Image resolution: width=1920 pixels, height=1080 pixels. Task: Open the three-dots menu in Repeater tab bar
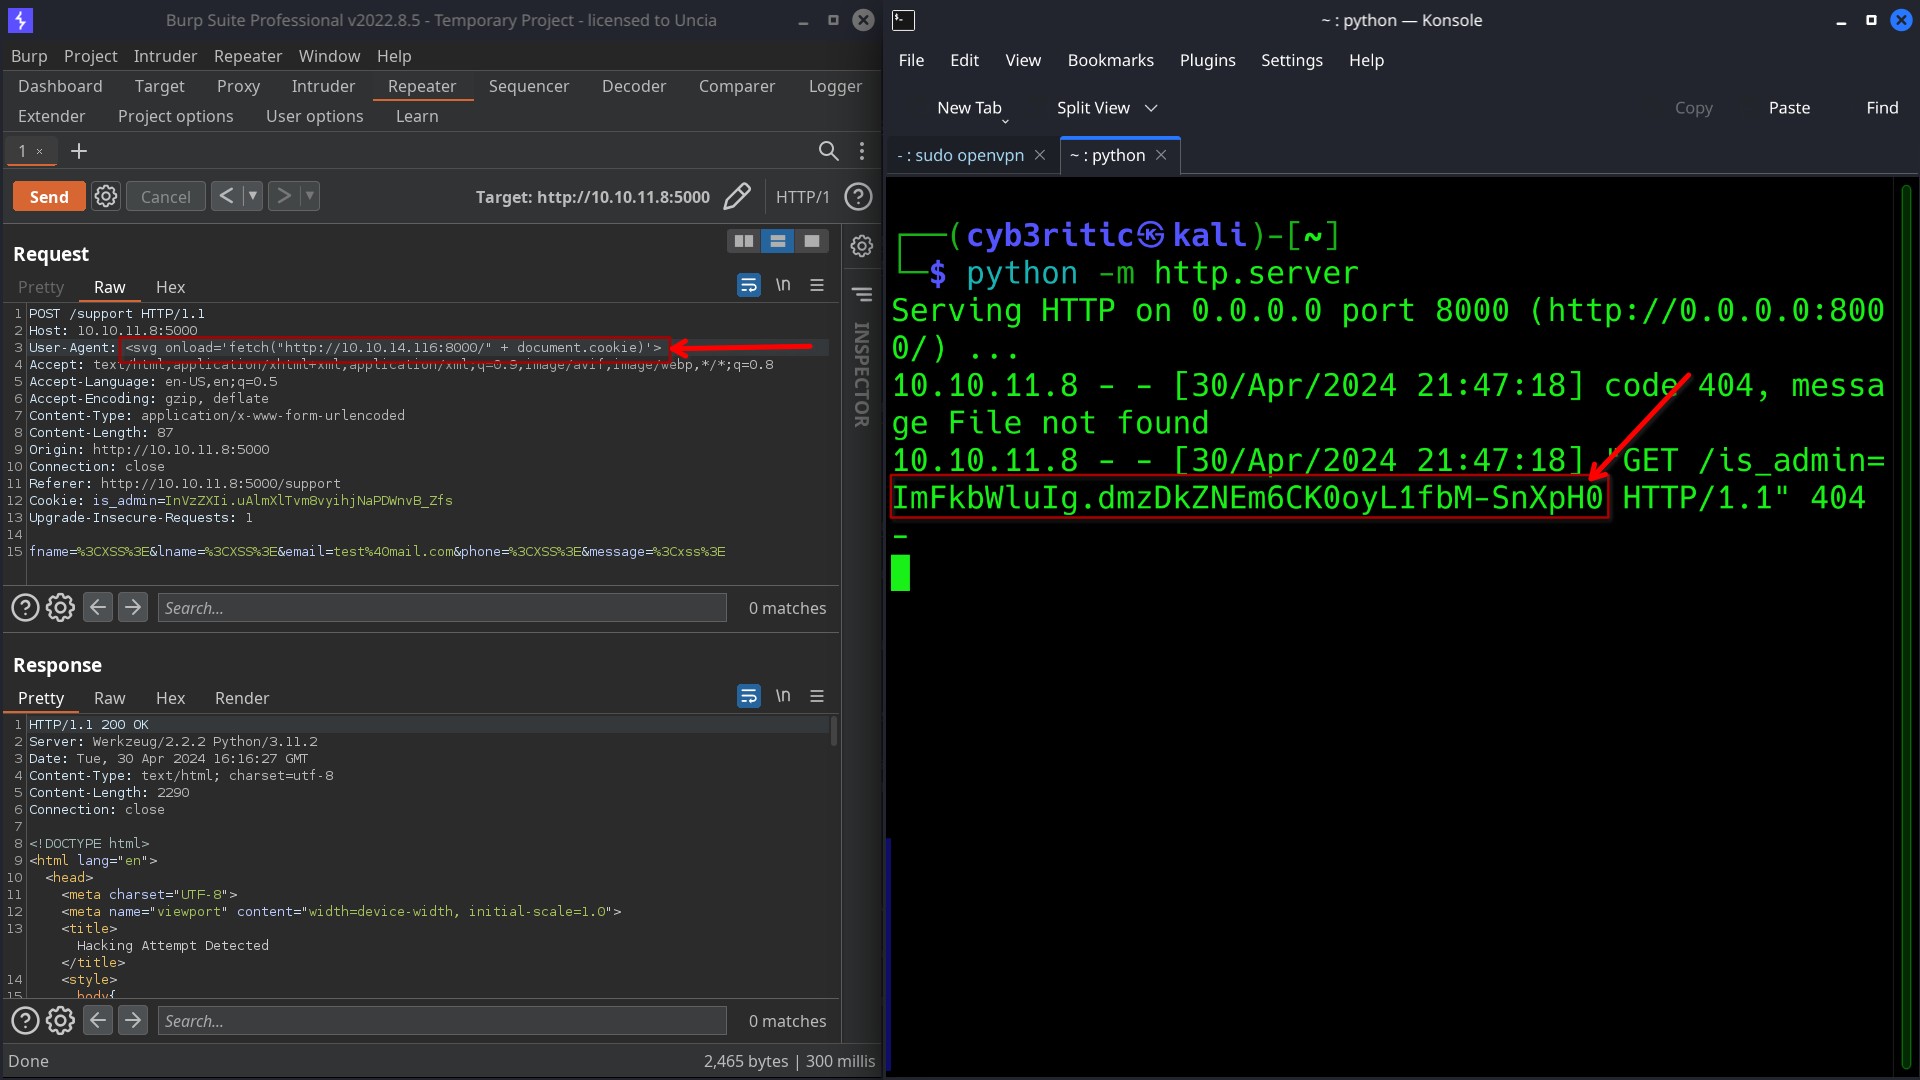click(862, 151)
